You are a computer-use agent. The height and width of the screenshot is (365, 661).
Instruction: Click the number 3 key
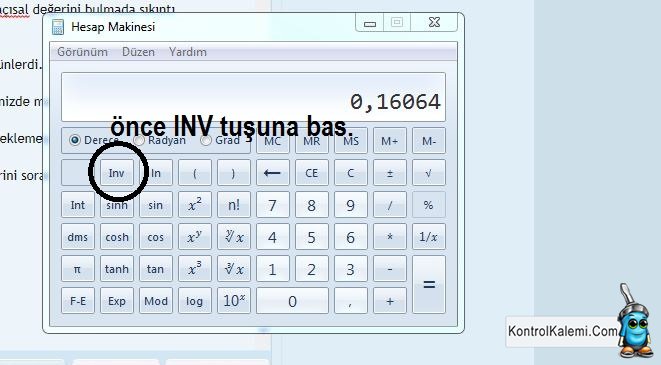coord(351,269)
